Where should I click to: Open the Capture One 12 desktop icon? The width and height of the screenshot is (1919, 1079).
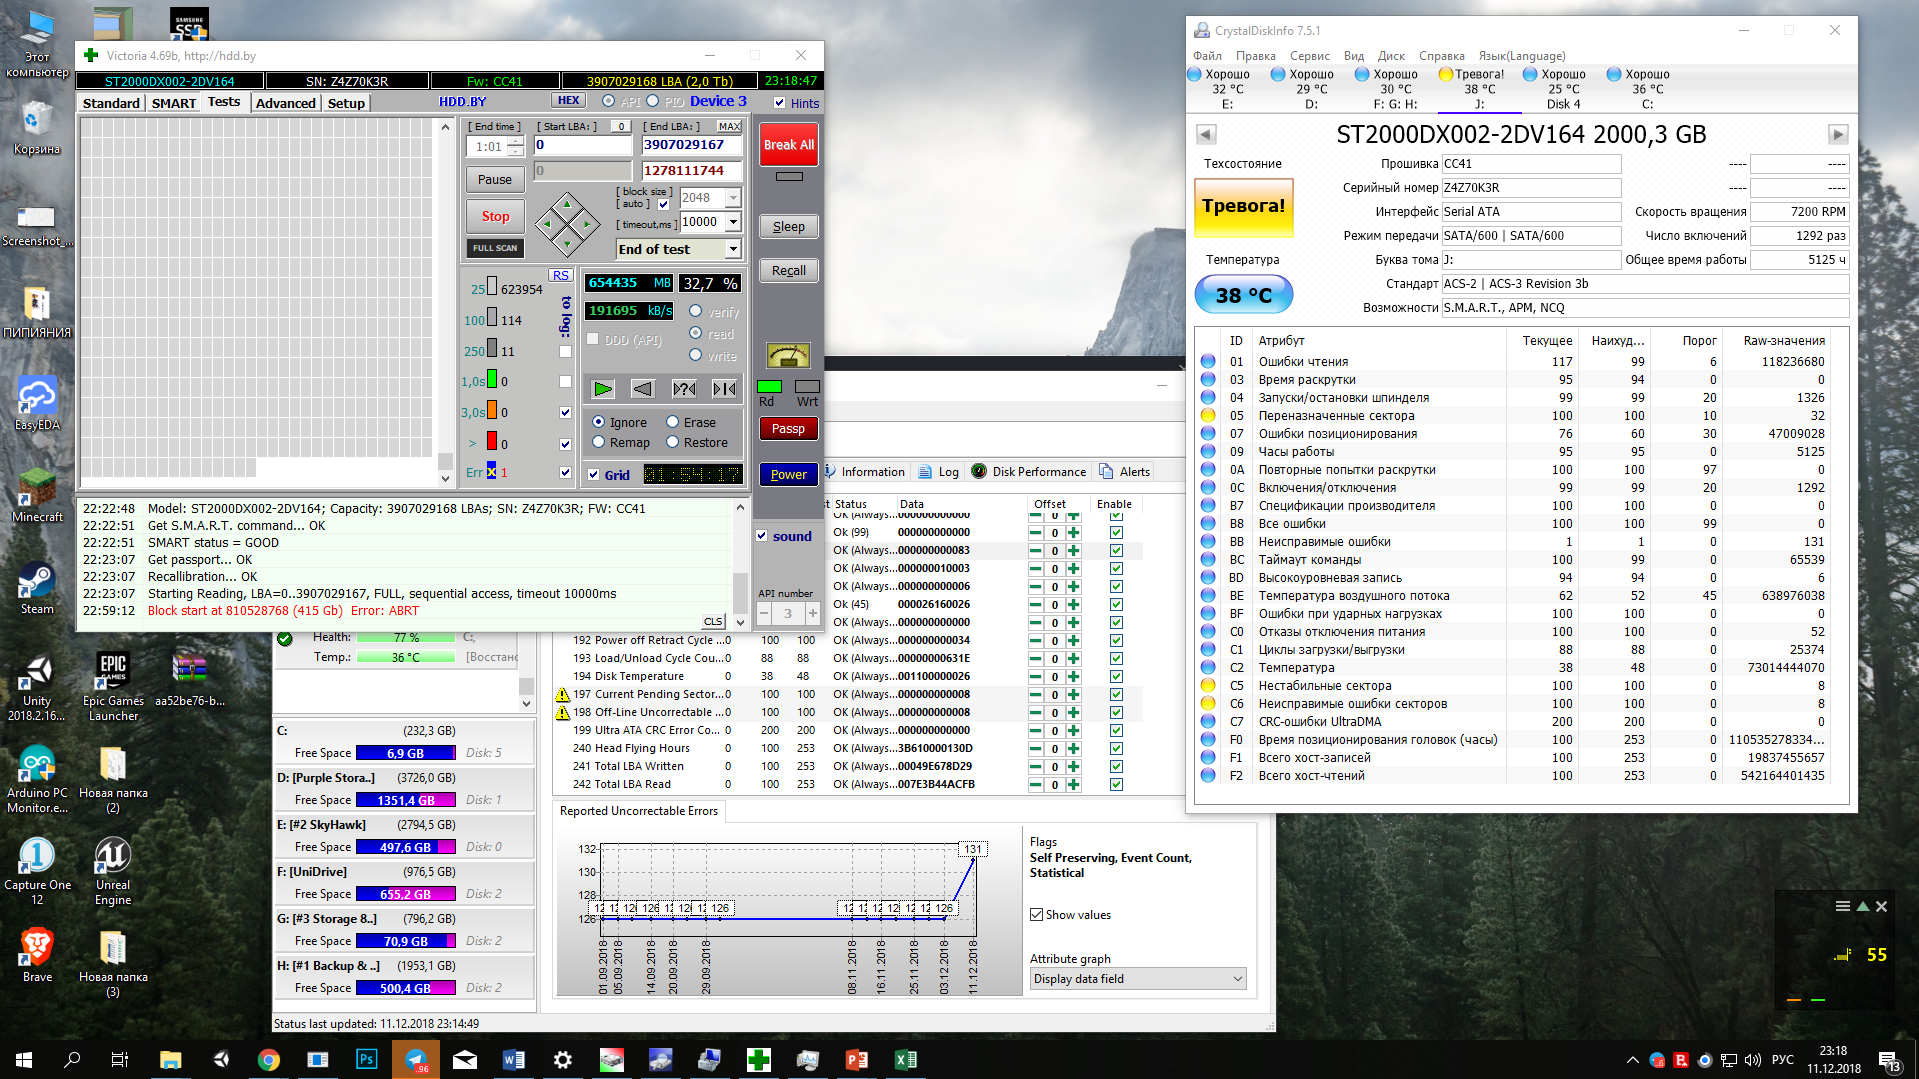(37, 870)
